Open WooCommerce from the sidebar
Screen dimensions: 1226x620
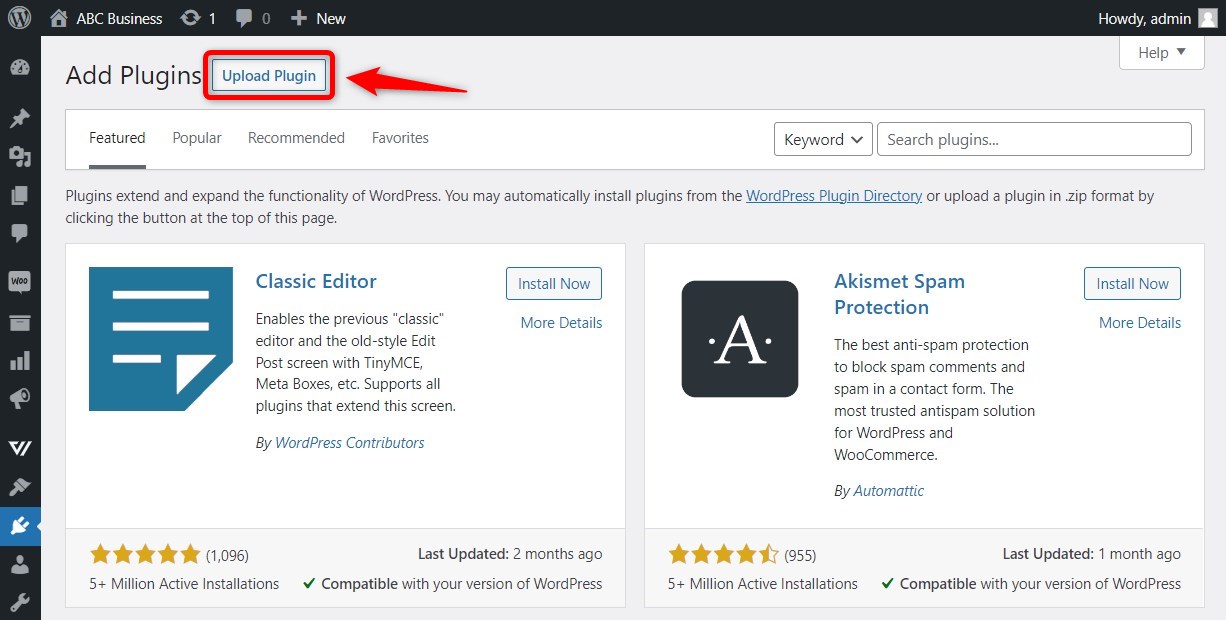(x=20, y=282)
